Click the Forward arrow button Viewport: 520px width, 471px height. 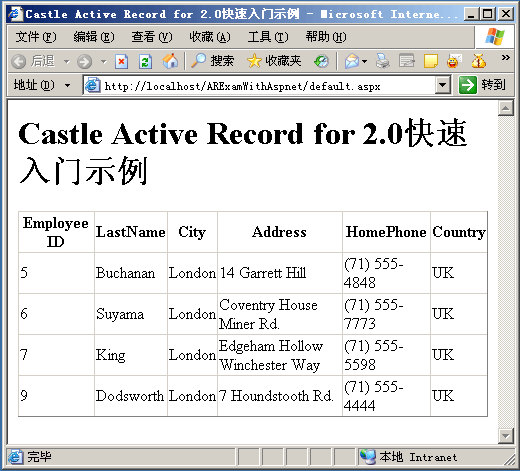(84, 62)
